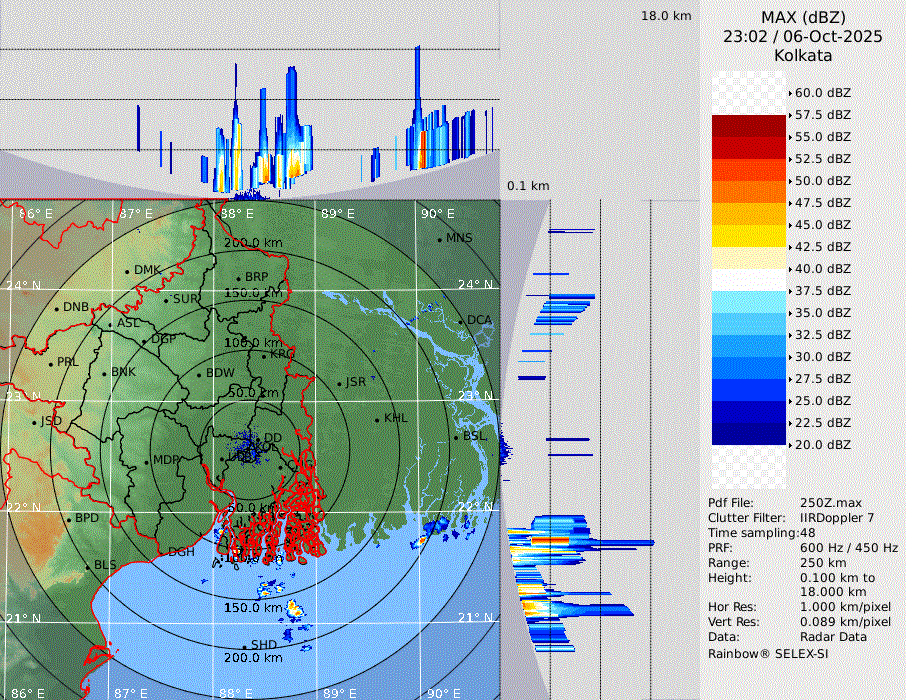
Task: Click the BSL station label
Action: (x=474, y=437)
